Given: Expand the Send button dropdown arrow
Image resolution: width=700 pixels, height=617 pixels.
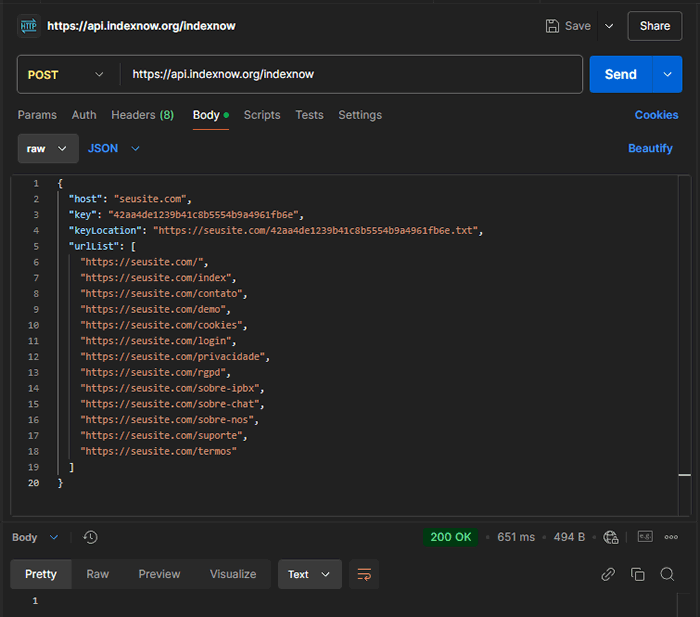Looking at the screenshot, I should (x=667, y=74).
